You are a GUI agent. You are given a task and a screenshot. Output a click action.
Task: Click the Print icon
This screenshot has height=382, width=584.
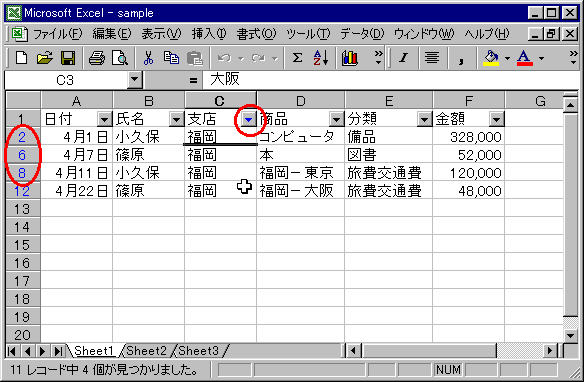[97, 58]
